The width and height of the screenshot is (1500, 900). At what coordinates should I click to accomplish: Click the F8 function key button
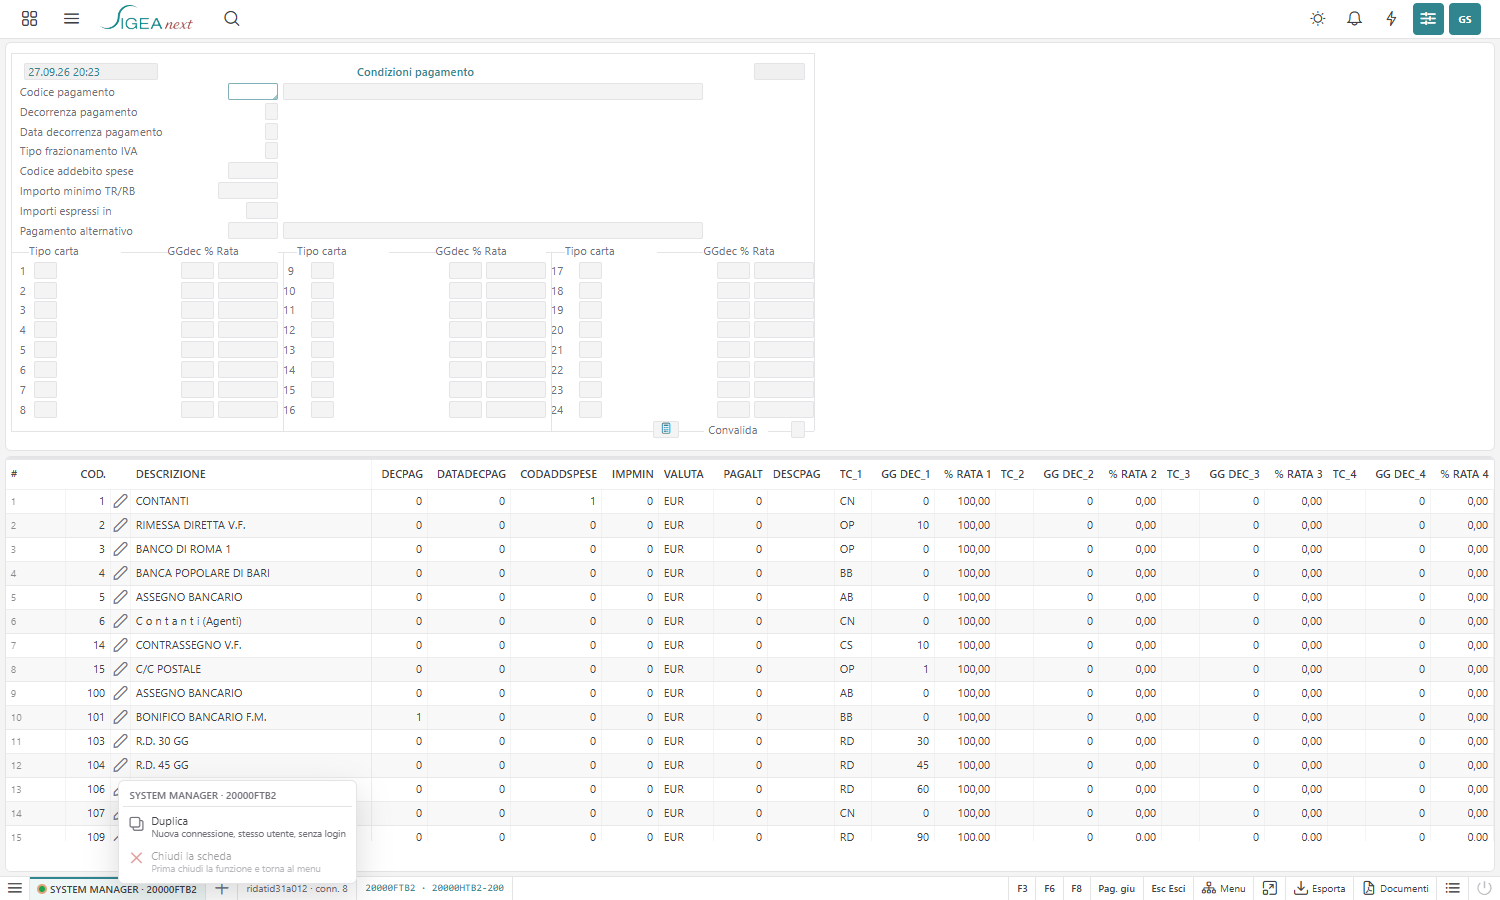[1076, 888]
